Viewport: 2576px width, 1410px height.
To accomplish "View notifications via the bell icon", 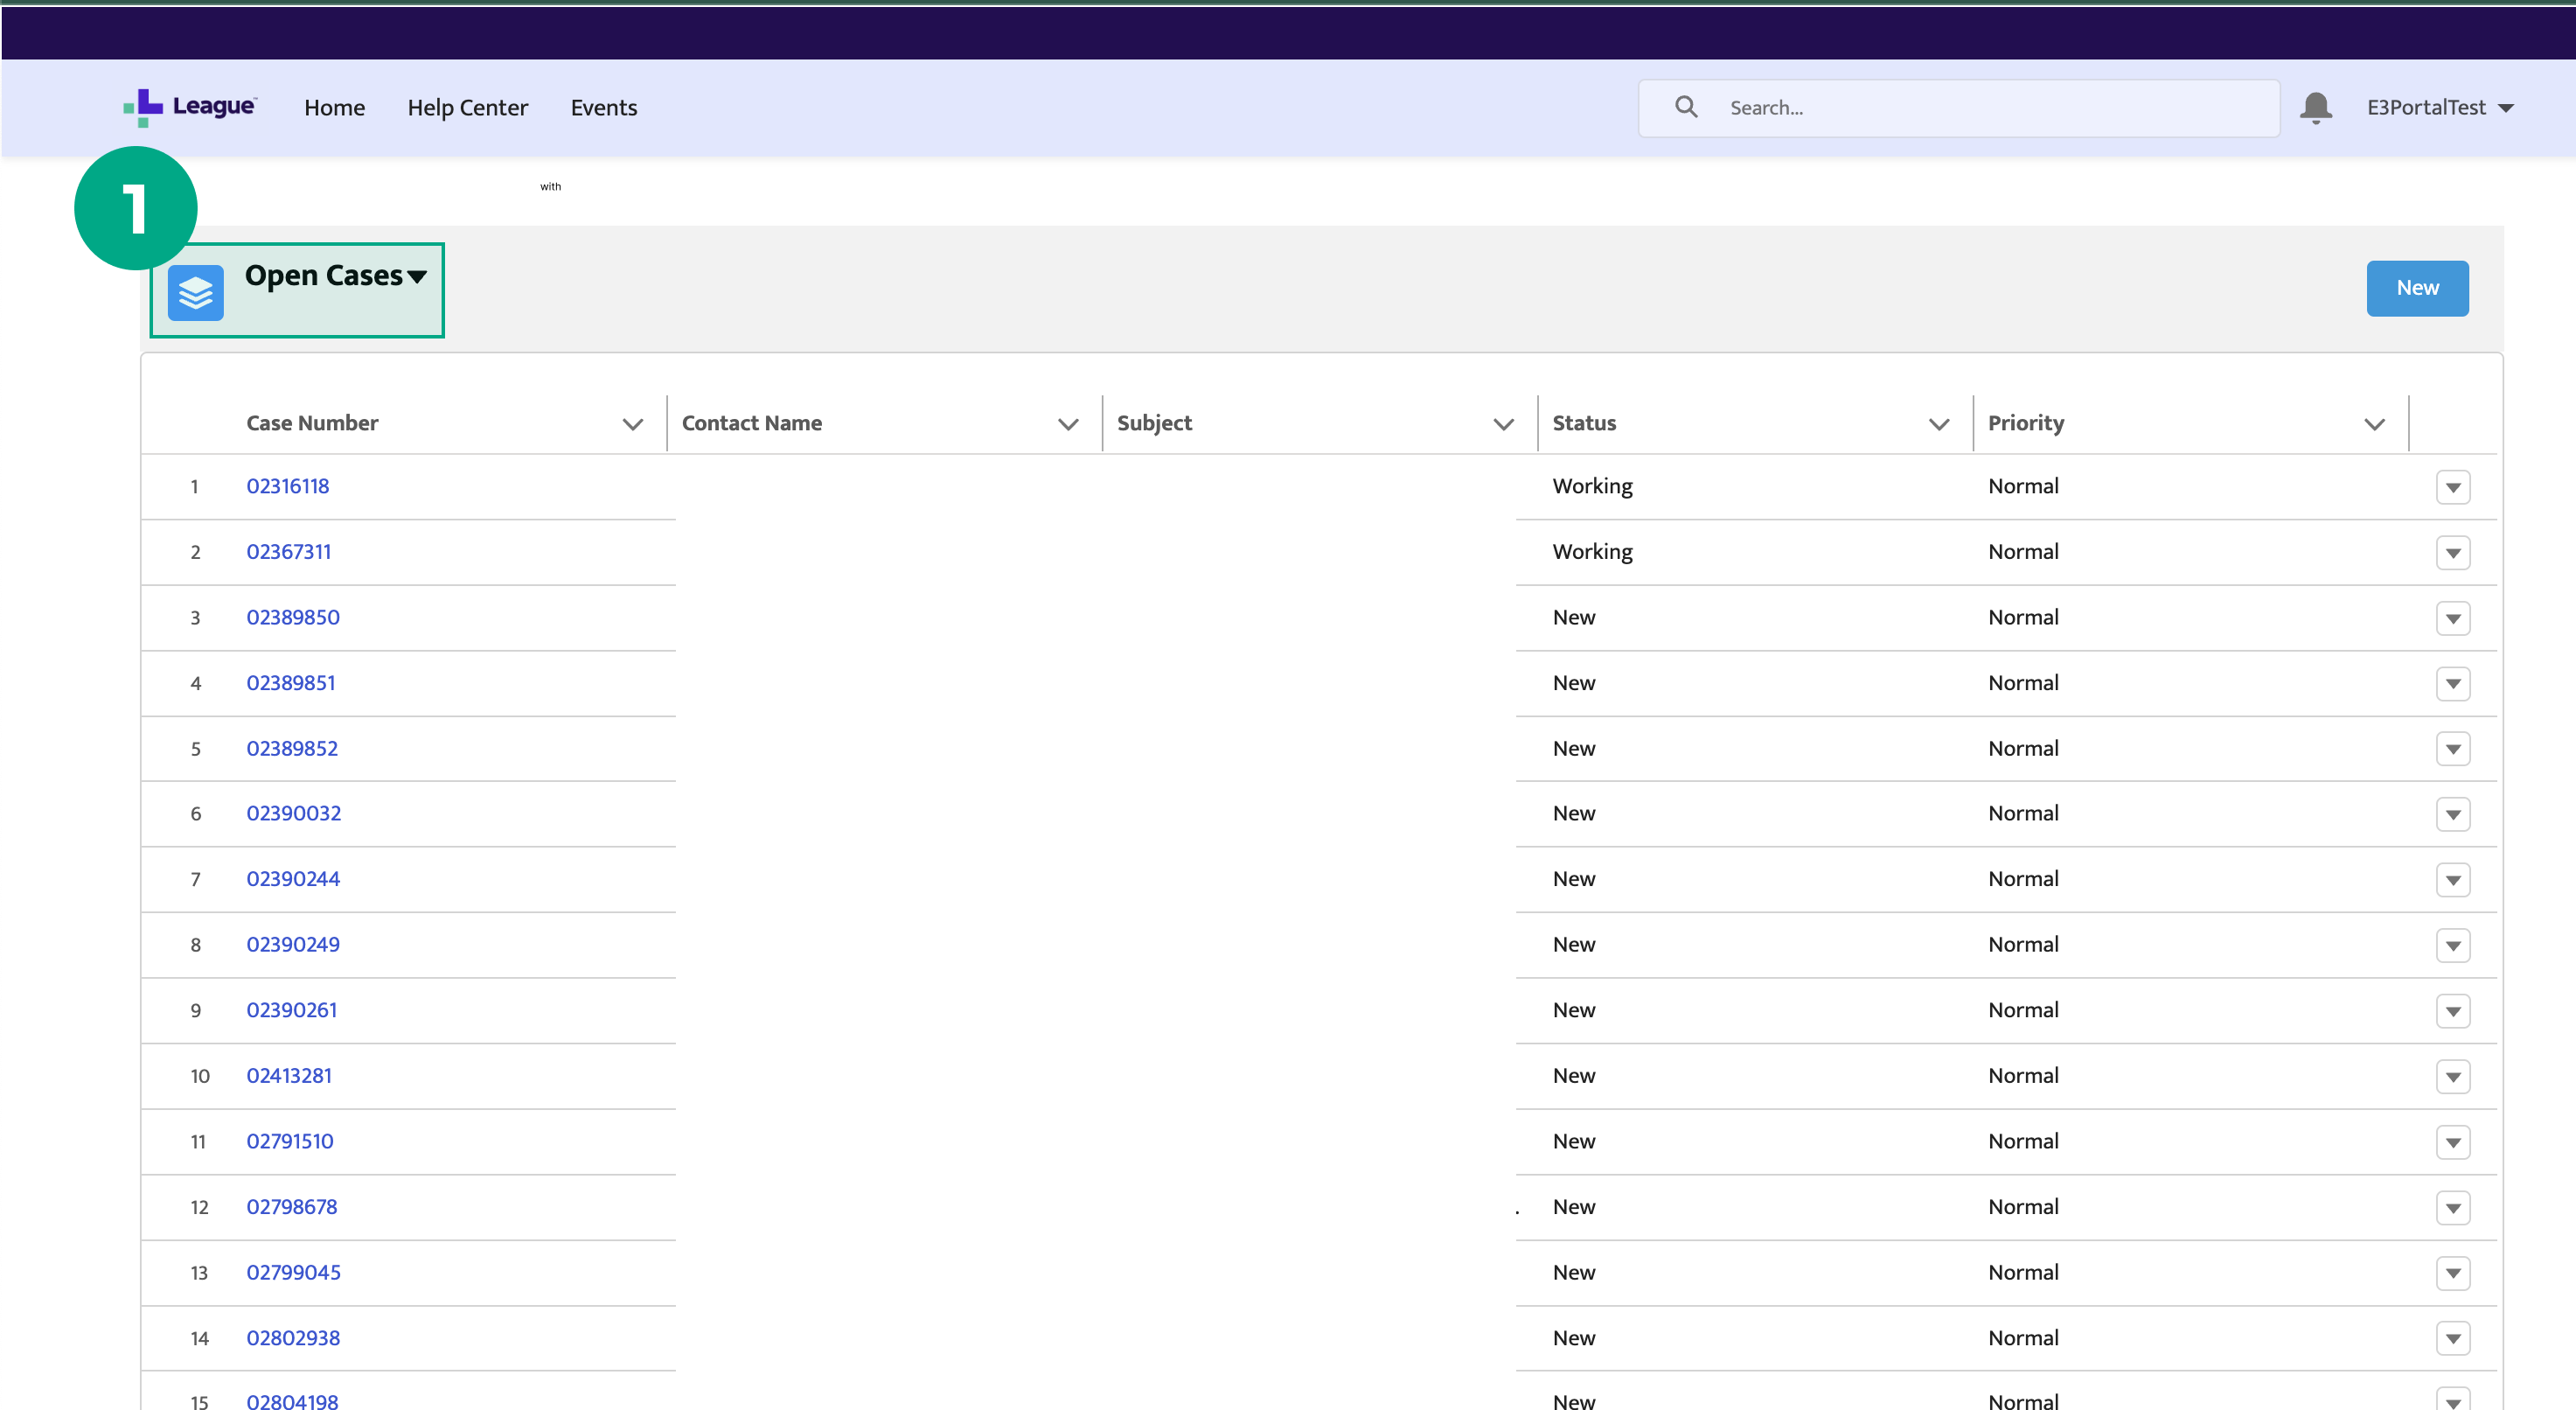I will coord(2315,107).
